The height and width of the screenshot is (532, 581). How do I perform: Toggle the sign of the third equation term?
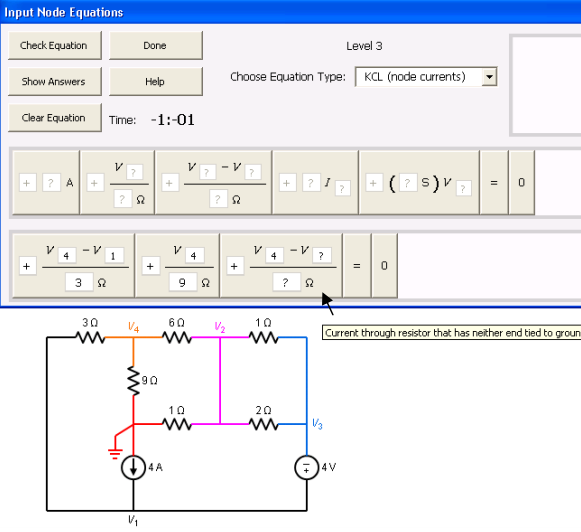pos(235,266)
